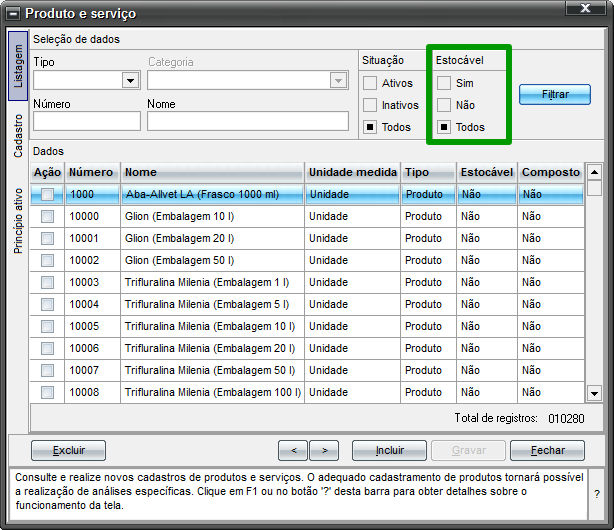The image size is (614, 530).
Task: Click the Excluir button
Action: point(69,450)
